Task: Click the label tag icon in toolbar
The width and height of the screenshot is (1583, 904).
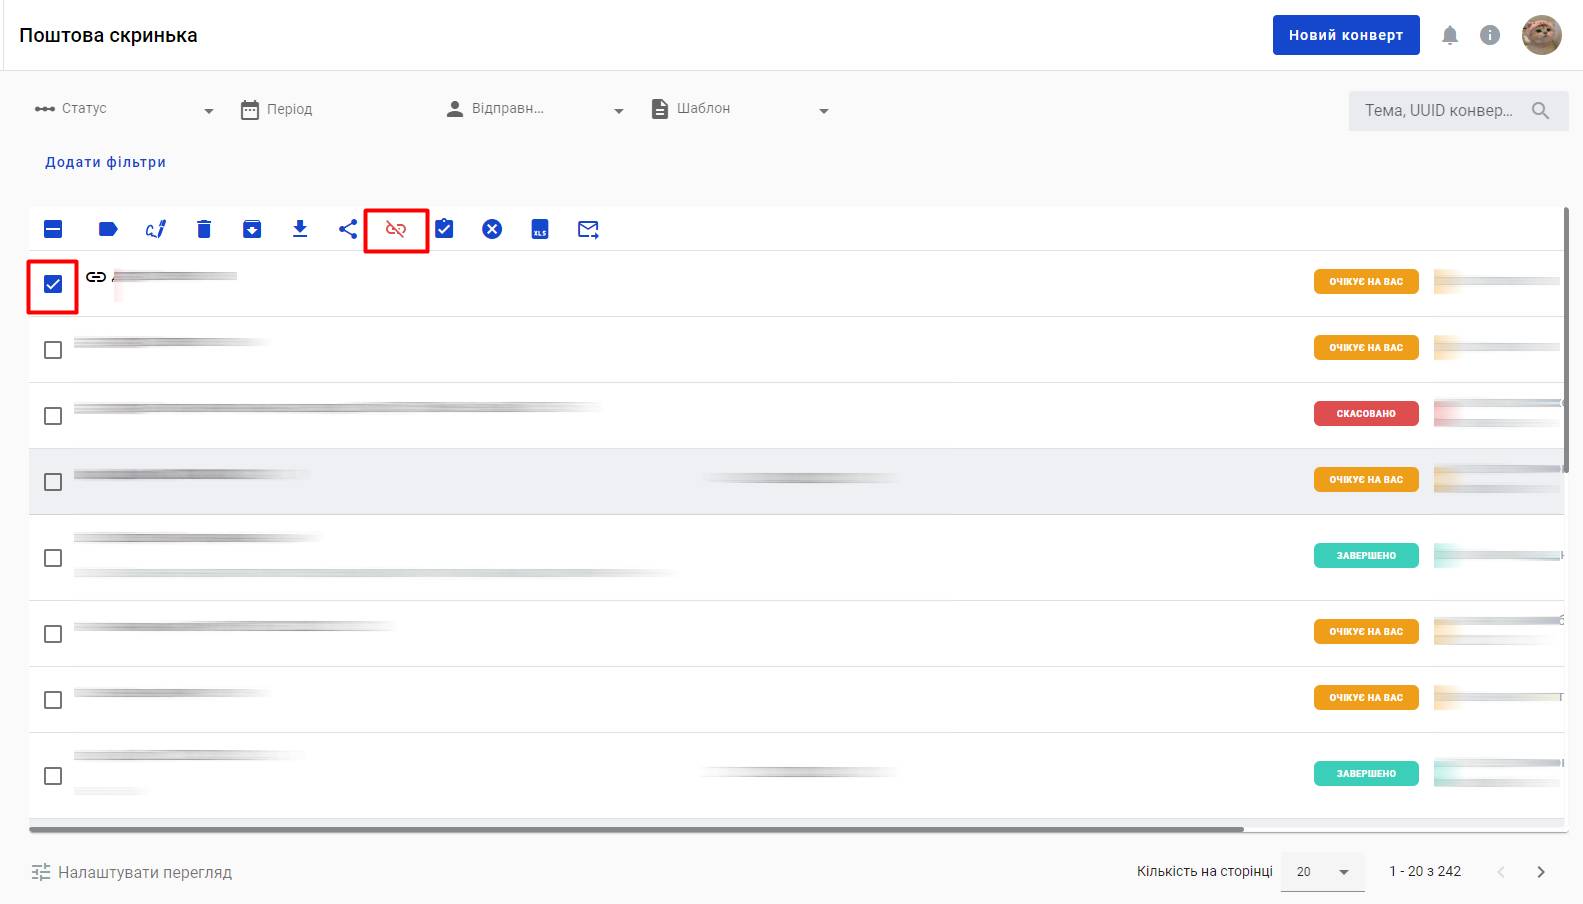Action: [x=108, y=230]
